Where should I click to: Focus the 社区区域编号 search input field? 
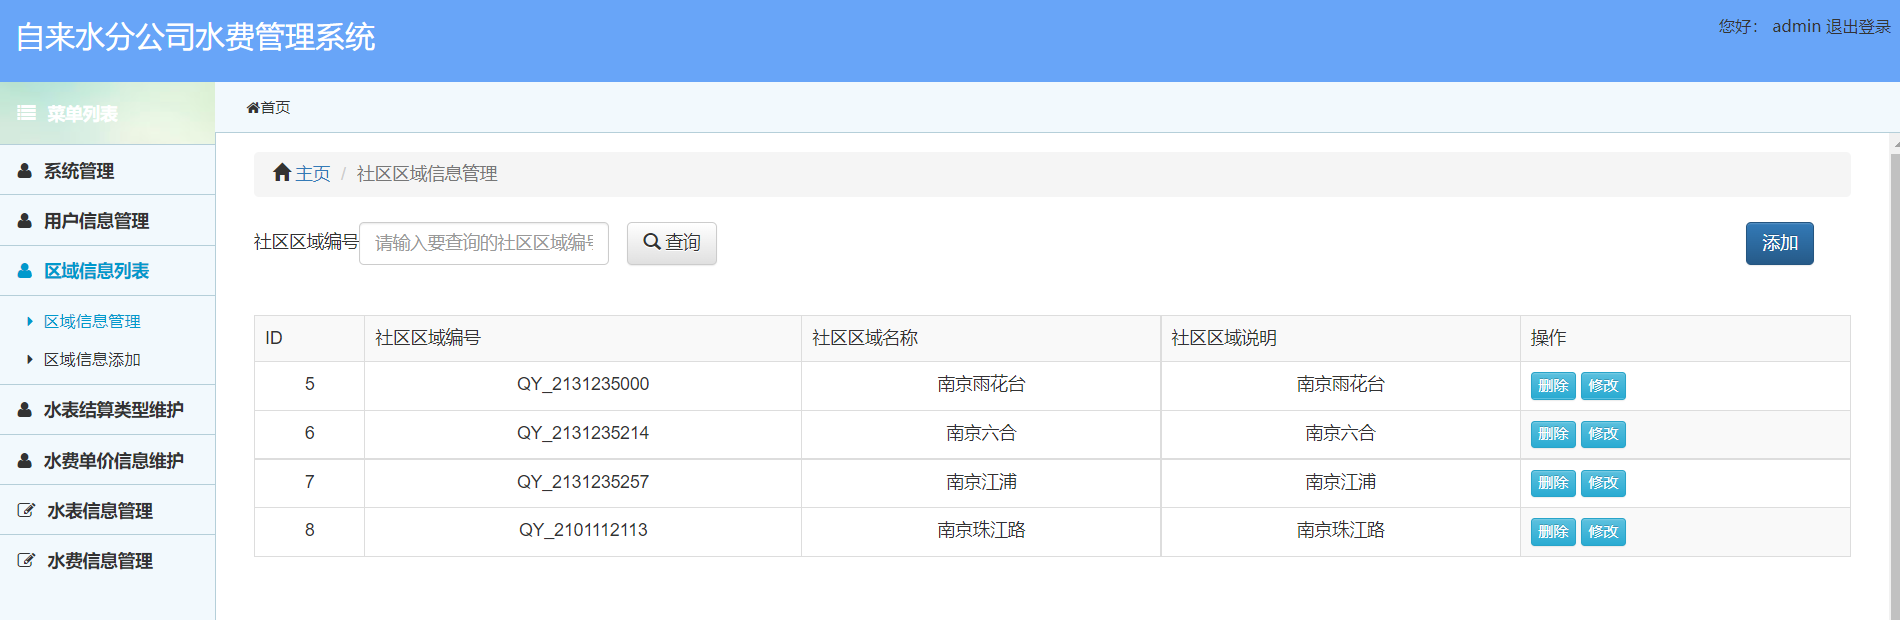[x=484, y=243]
